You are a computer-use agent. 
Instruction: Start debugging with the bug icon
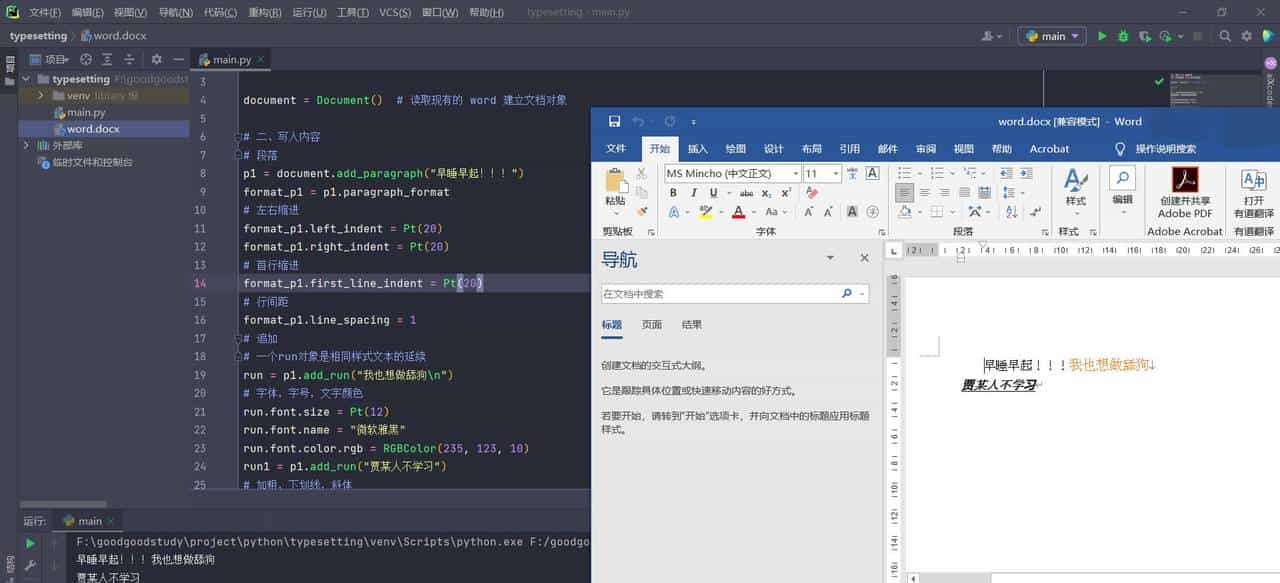(x=1124, y=35)
